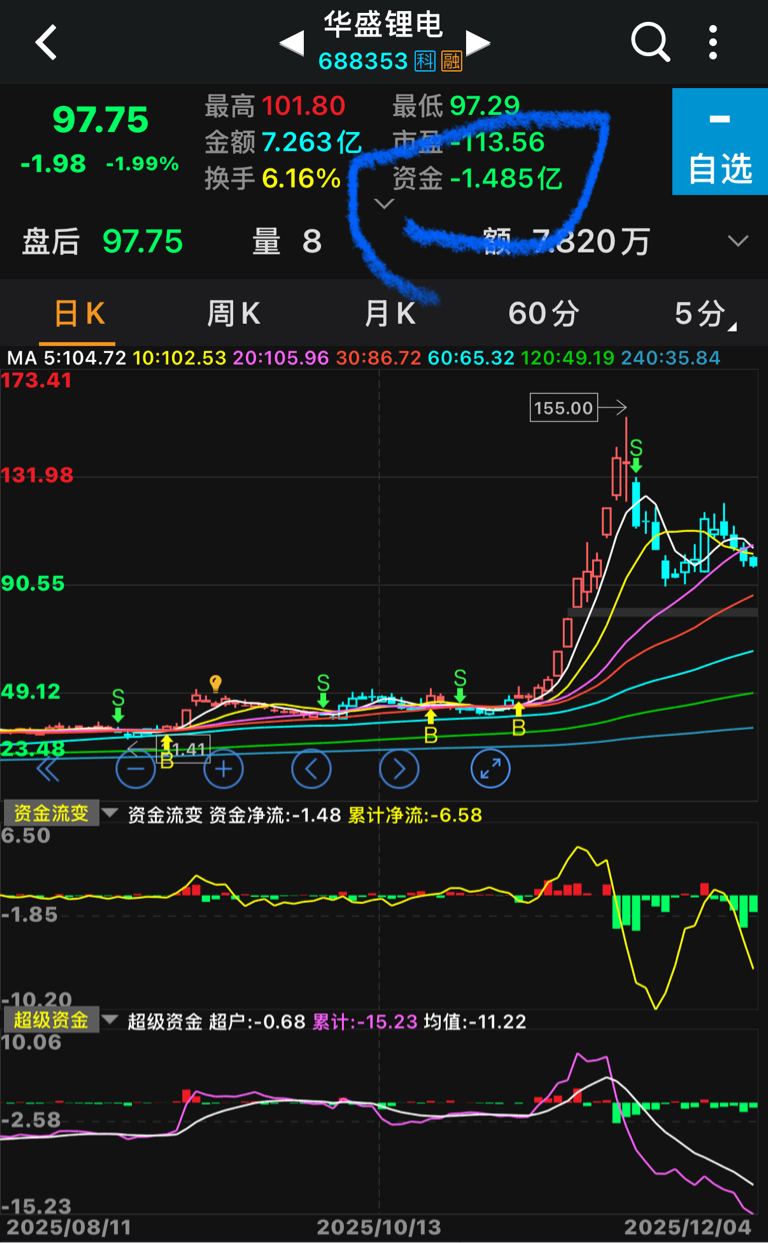Tap the stock name 华盛锂电

[x=383, y=24]
